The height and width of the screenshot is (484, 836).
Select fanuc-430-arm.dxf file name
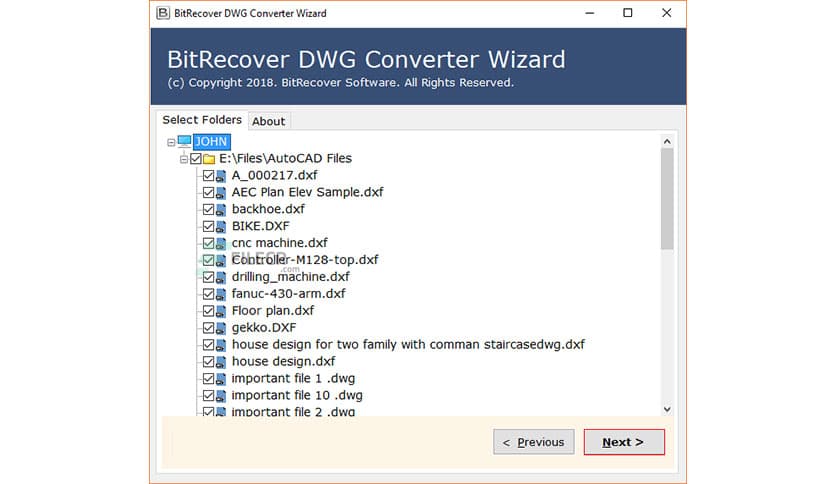[288, 294]
